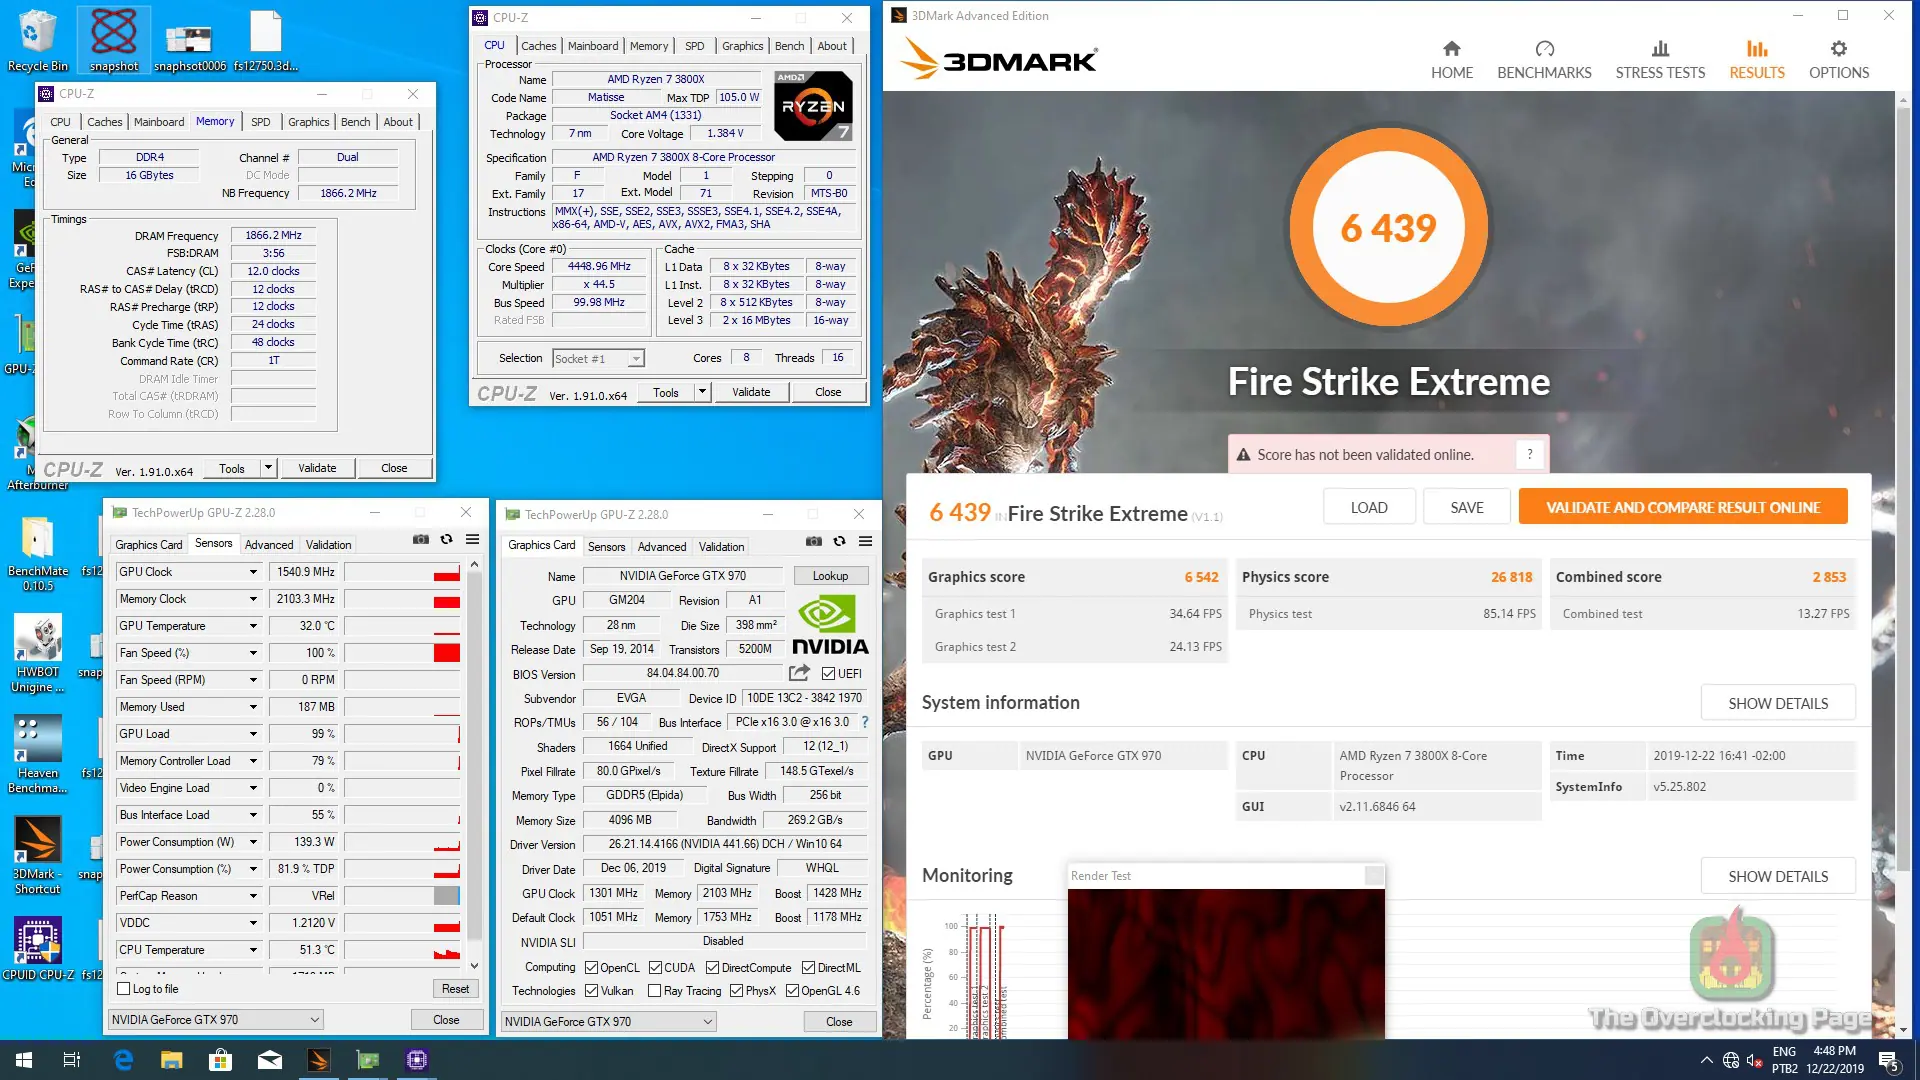Click refresh icon in GPU-Z Graphics Card window
This screenshot has width=1920, height=1080.
840,542
